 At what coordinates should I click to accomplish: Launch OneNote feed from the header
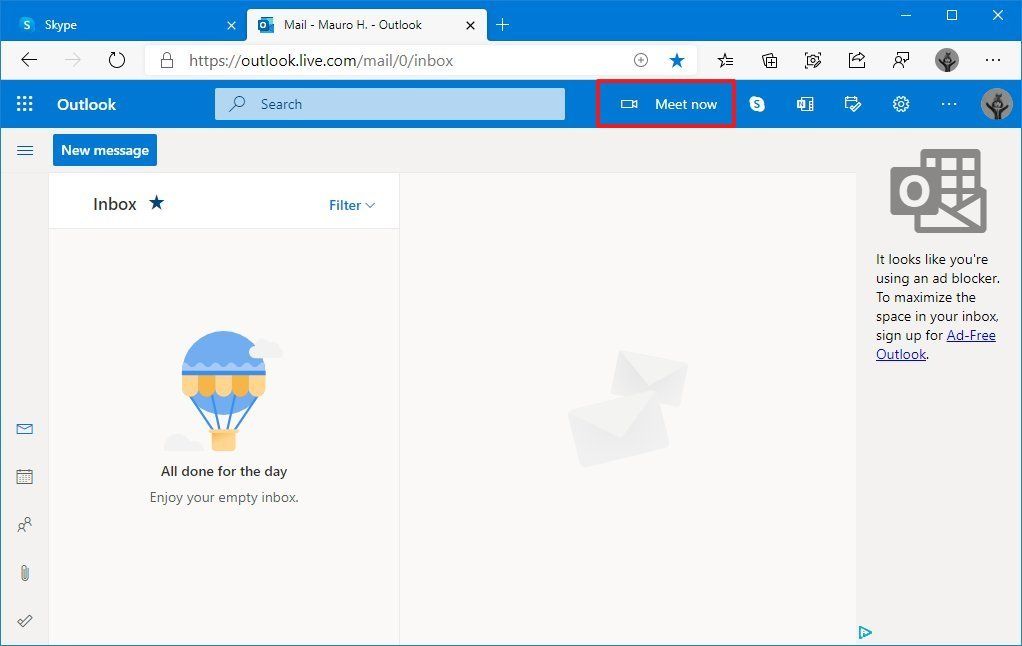pos(805,103)
